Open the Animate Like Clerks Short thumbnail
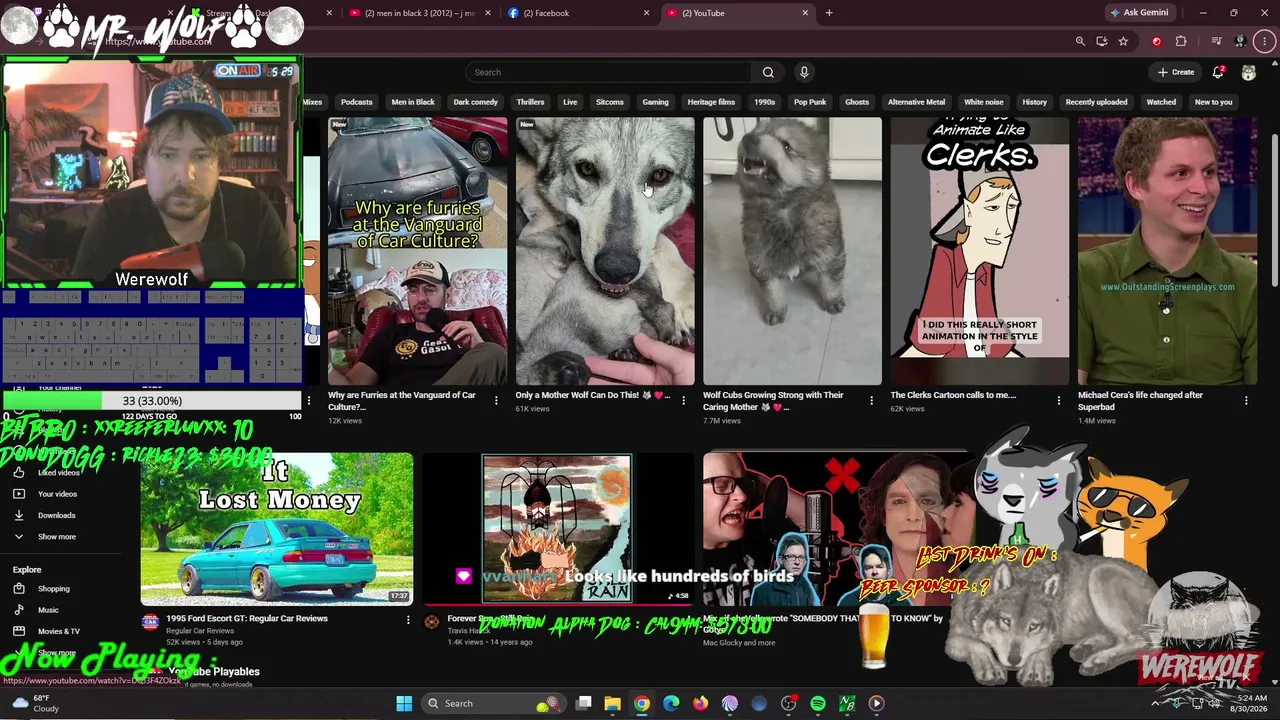This screenshot has width=1280, height=720. point(980,251)
